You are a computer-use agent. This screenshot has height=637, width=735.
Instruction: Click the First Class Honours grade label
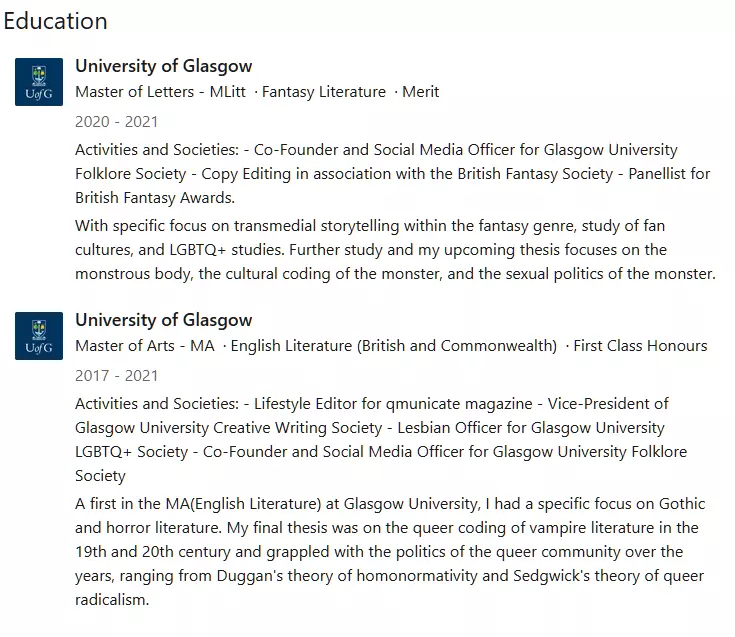pos(640,346)
